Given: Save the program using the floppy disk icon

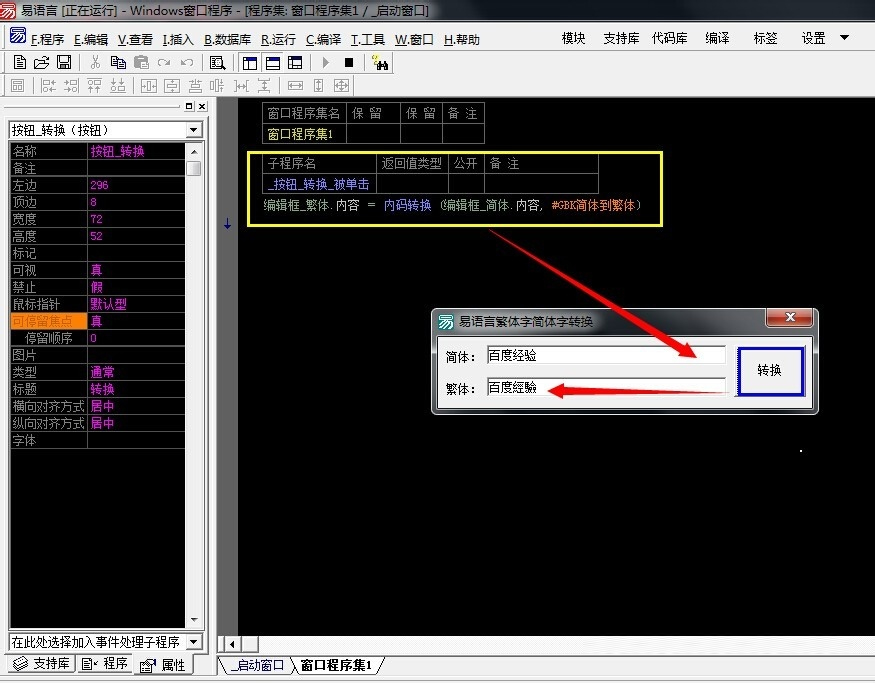Looking at the screenshot, I should [x=64, y=62].
